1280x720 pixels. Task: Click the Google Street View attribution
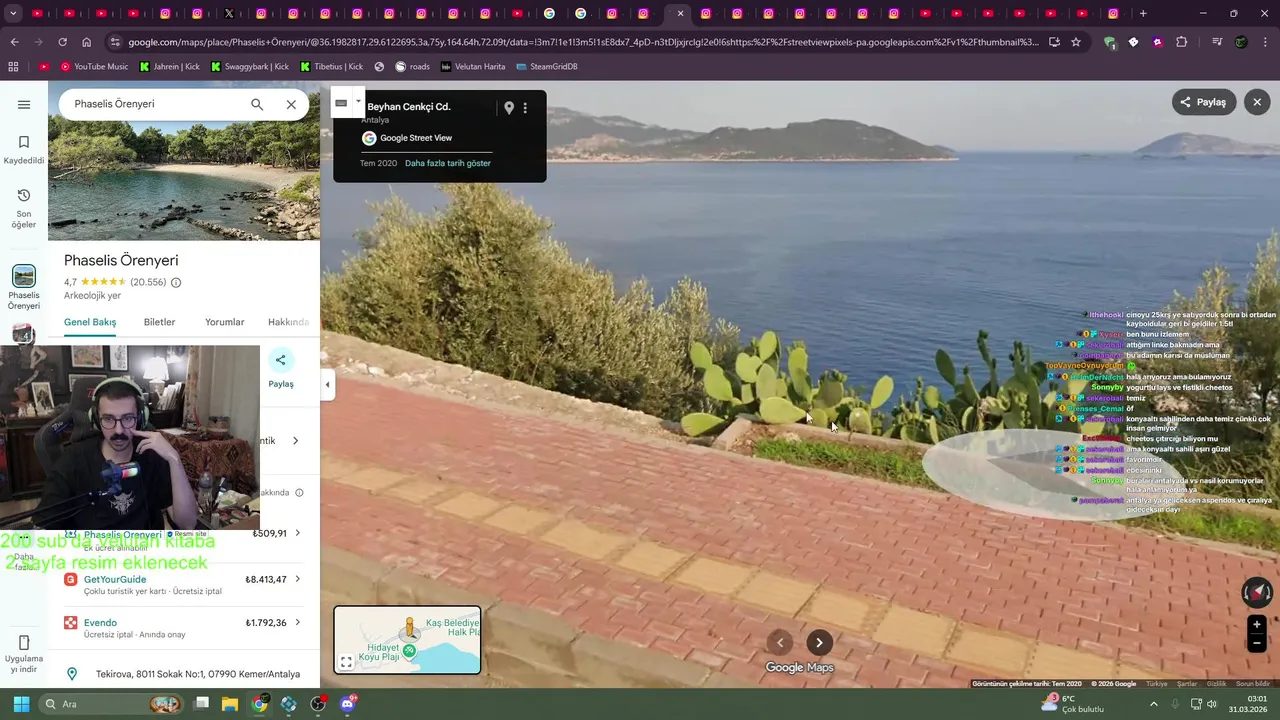click(x=407, y=138)
